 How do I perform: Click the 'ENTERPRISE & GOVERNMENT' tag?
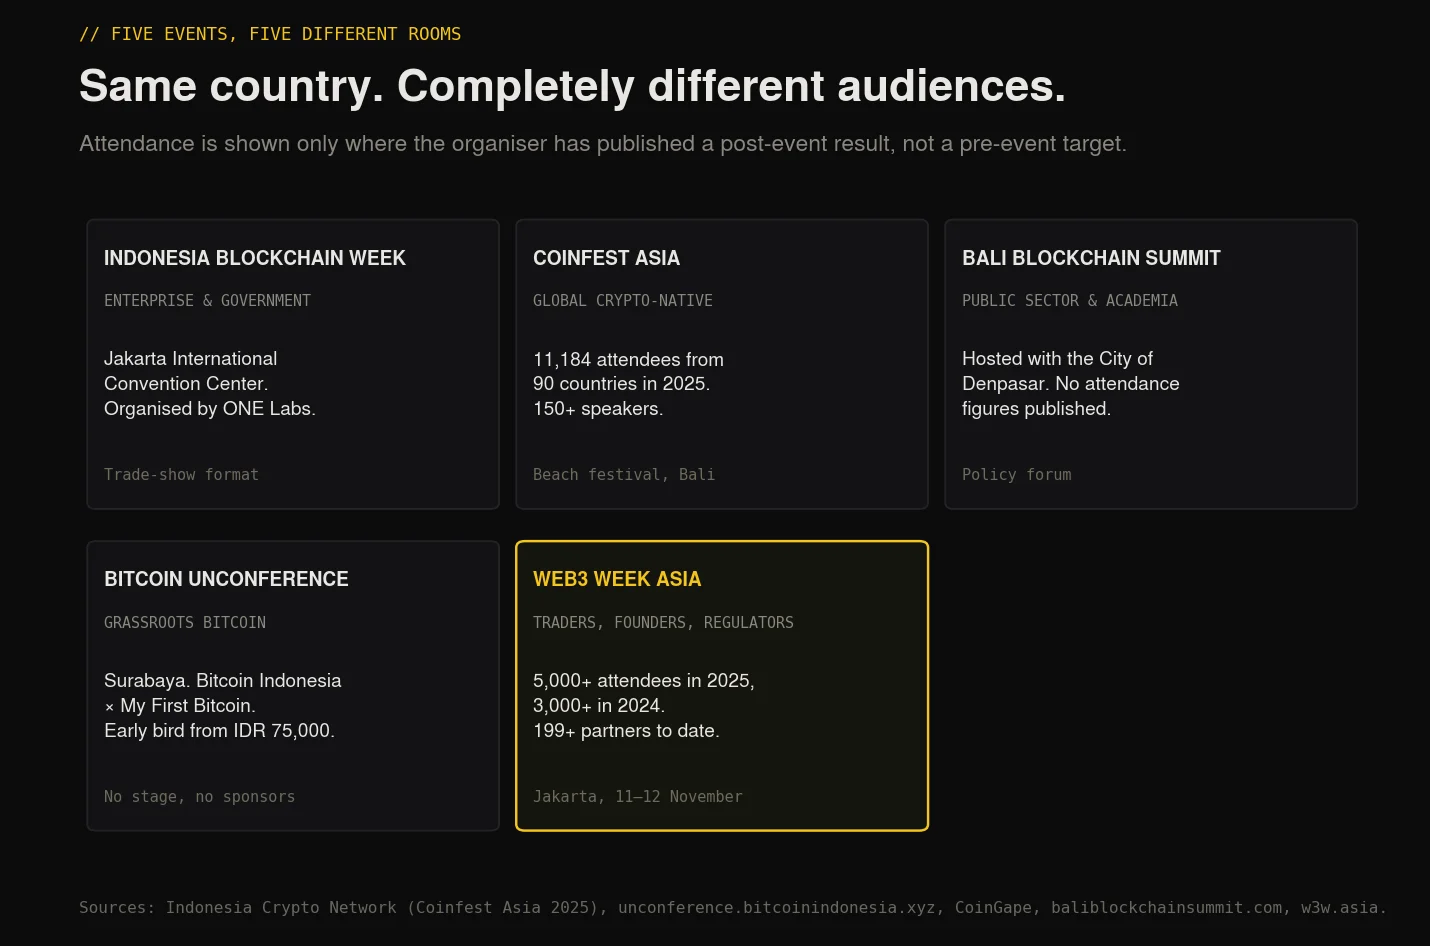pyautogui.click(x=207, y=300)
